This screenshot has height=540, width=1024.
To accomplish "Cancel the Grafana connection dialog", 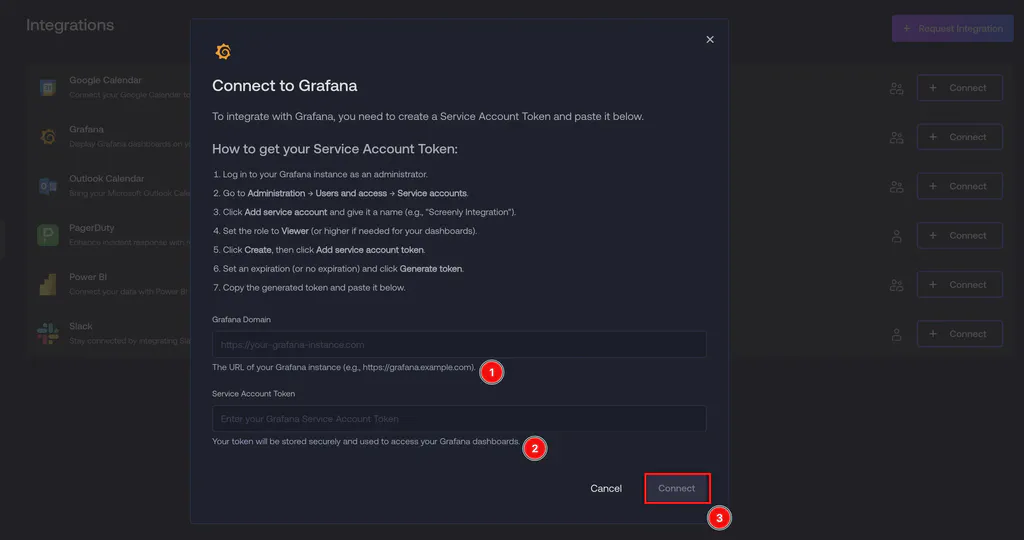I will click(x=606, y=488).
